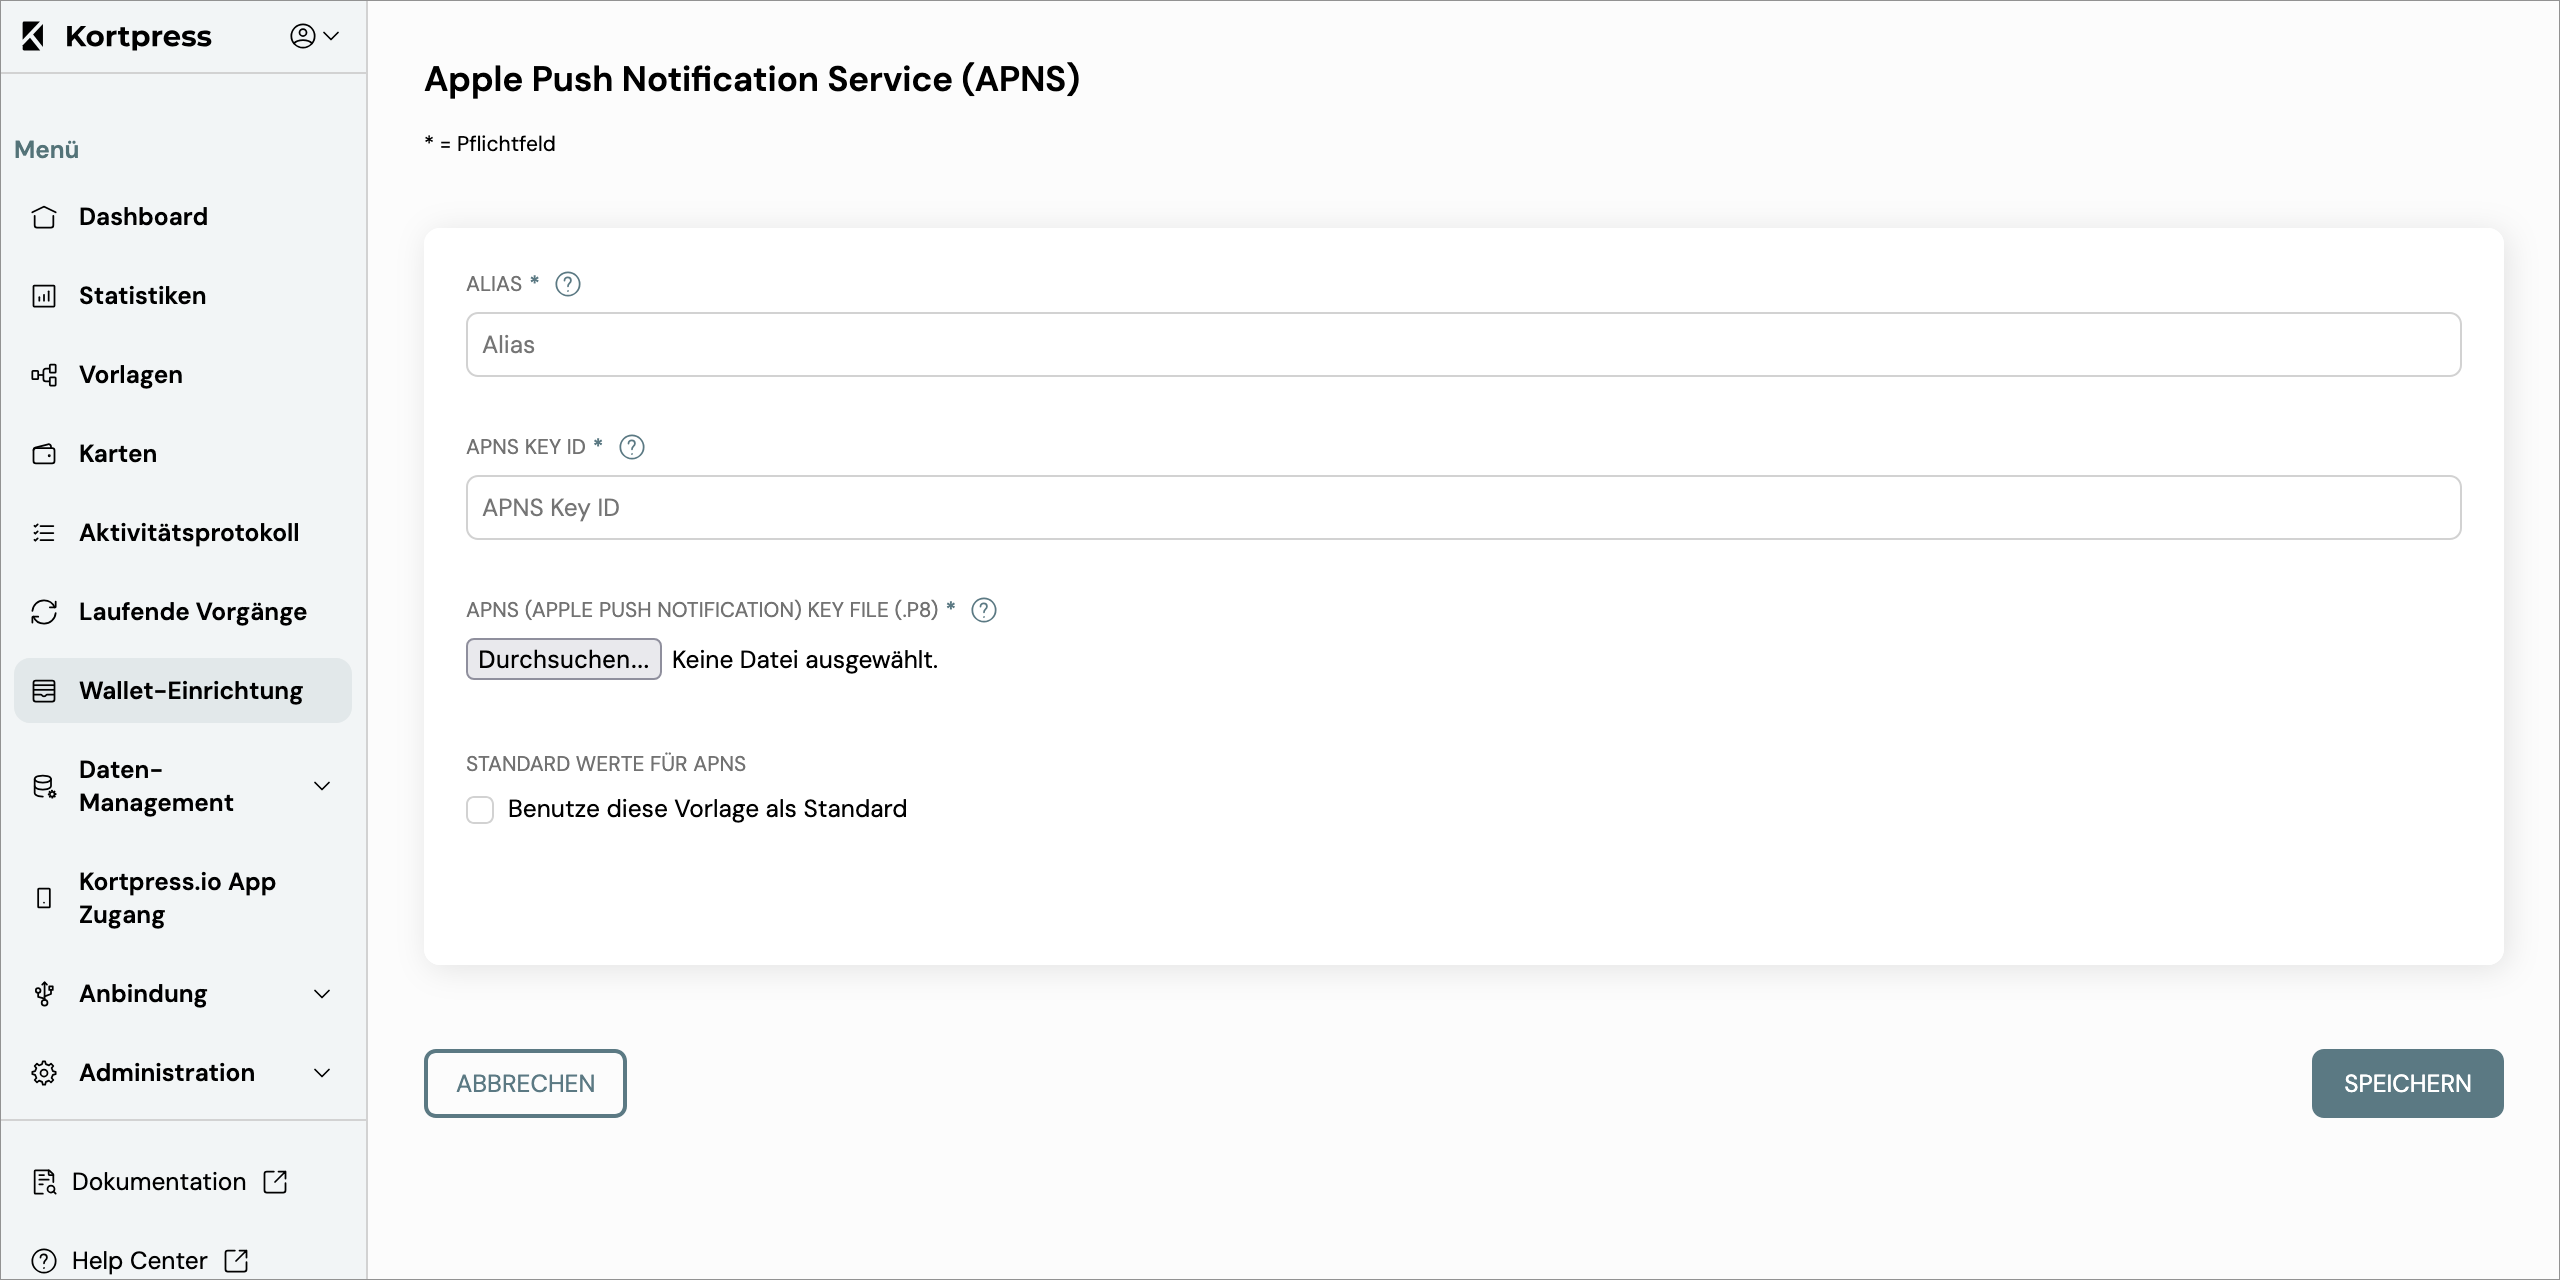2560x1280 pixels.
Task: Open Karten menu item
Action: click(183, 454)
